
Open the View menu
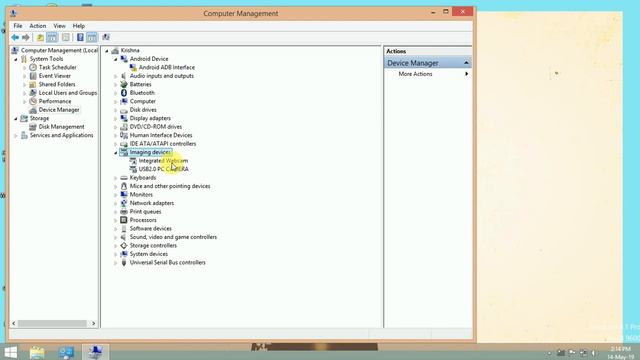pos(59,26)
